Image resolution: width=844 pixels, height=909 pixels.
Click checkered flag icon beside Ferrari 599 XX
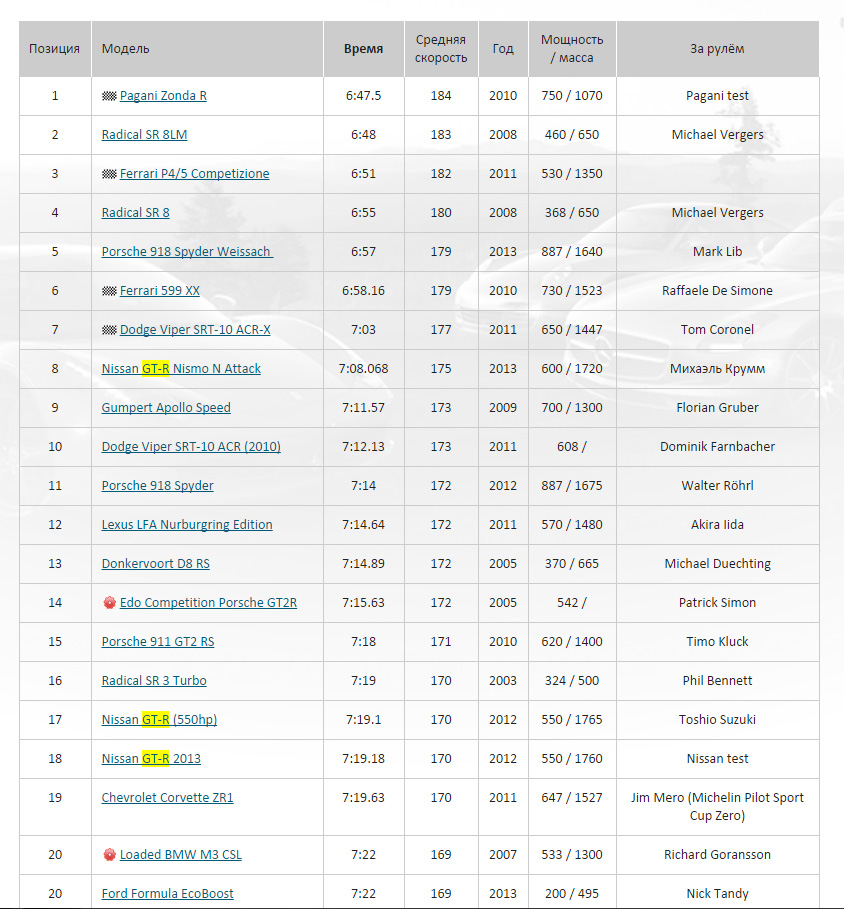[109, 291]
